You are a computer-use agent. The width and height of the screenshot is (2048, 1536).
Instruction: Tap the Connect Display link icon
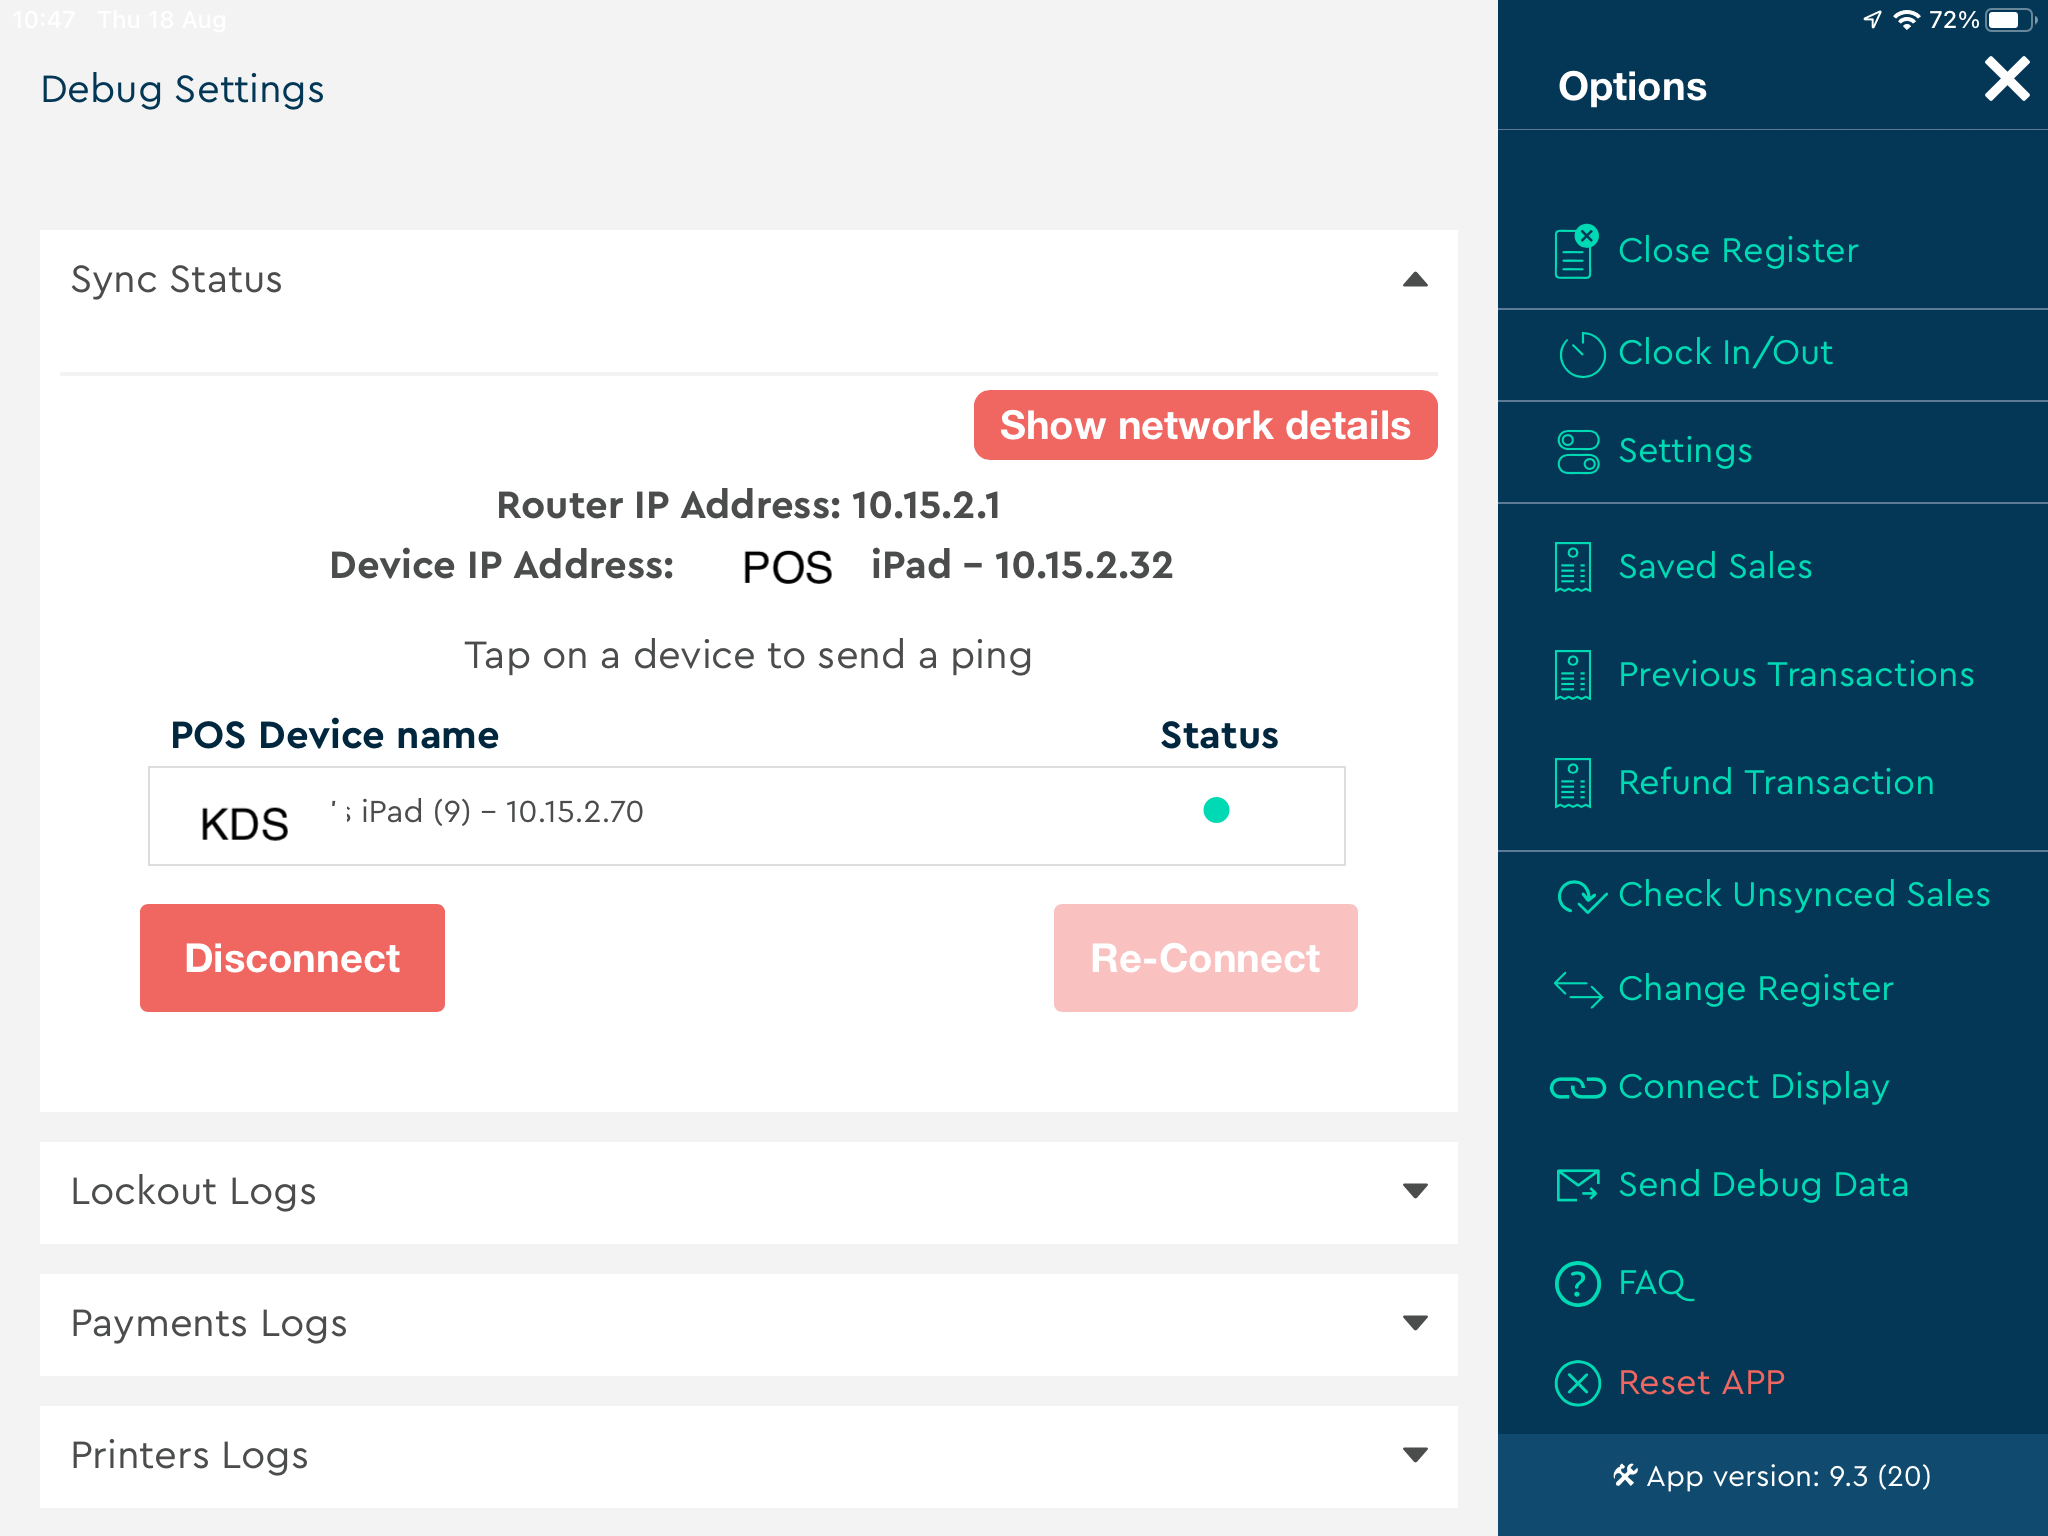coord(1577,1087)
